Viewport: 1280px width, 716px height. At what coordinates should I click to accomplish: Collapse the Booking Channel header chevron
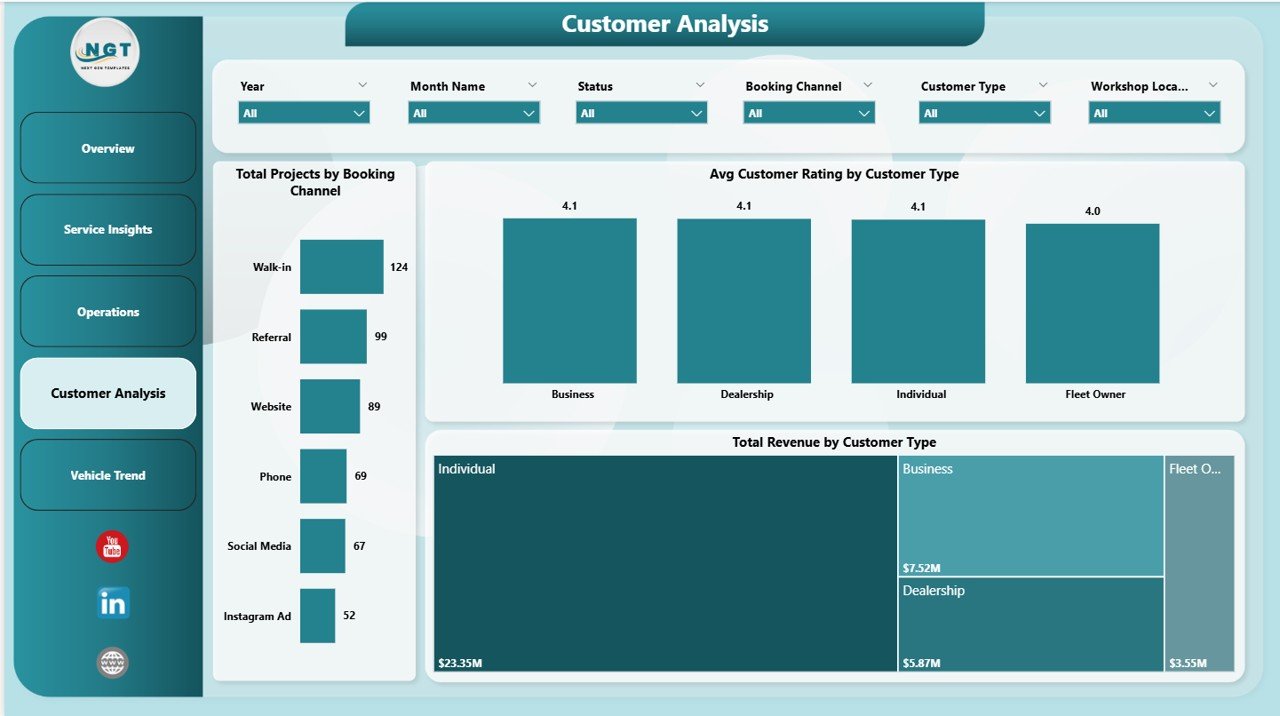(x=868, y=85)
